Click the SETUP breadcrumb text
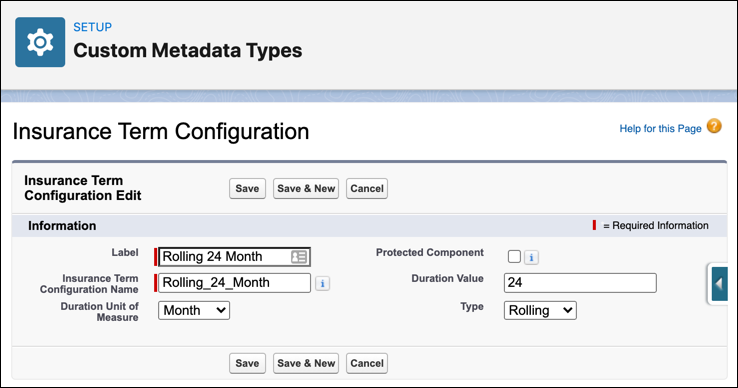This screenshot has width=738, height=388. coord(93,27)
